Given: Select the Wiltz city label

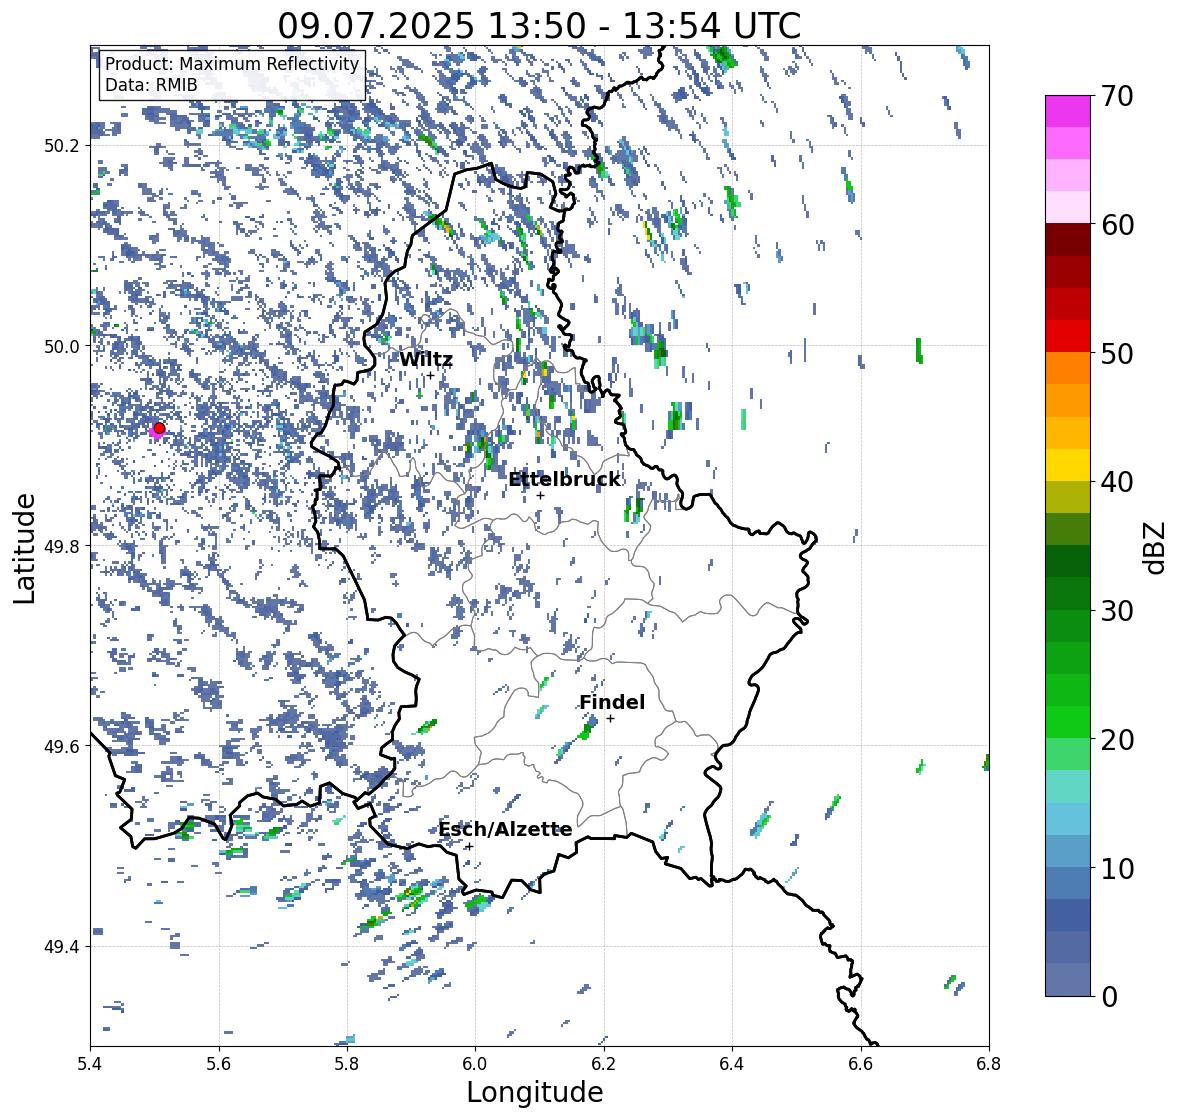Looking at the screenshot, I should [x=426, y=359].
